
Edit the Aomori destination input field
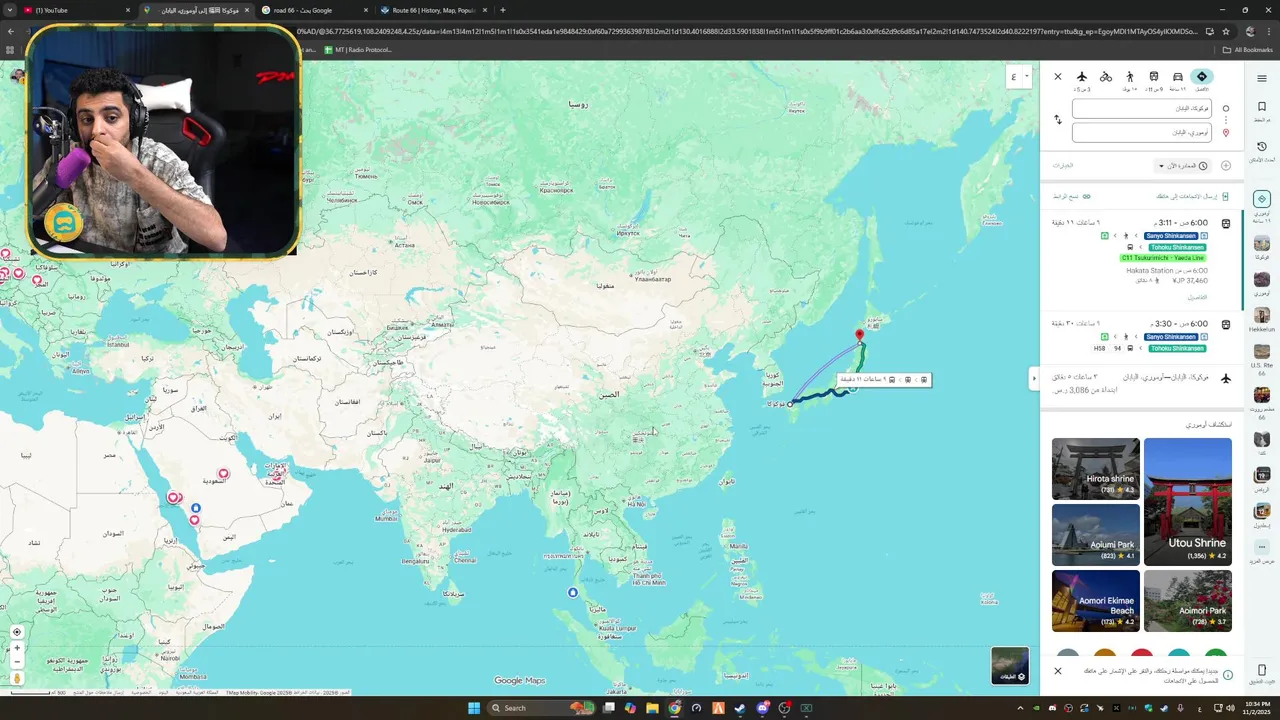point(1142,132)
